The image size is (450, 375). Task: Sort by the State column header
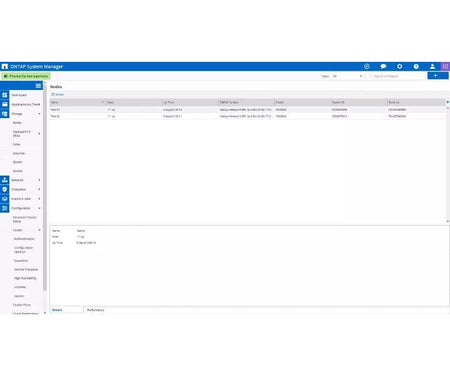134,102
